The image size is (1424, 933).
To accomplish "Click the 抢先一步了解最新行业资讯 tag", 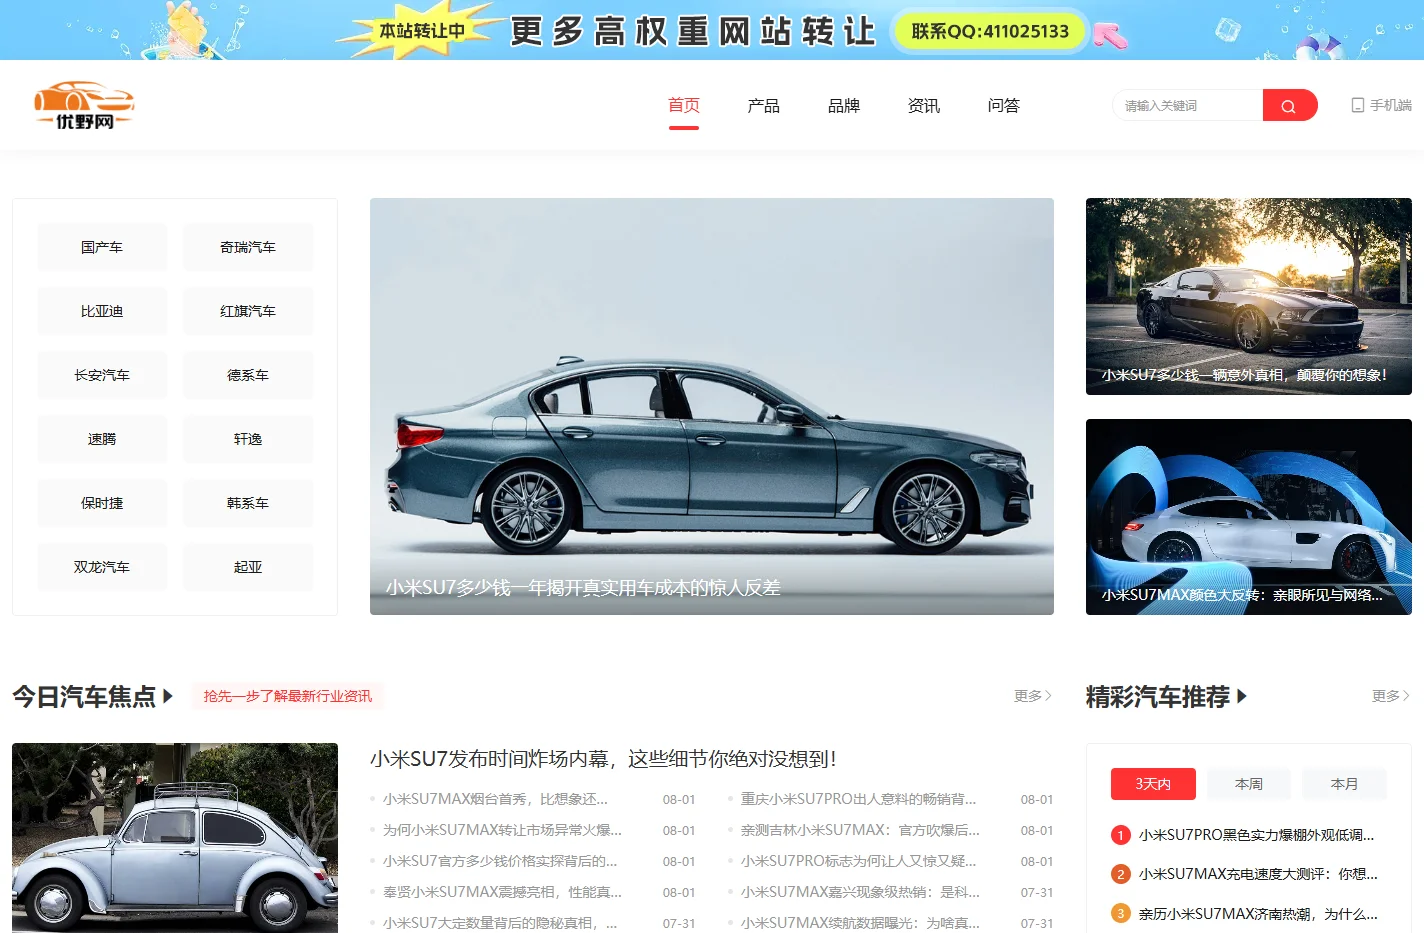I will click(288, 696).
